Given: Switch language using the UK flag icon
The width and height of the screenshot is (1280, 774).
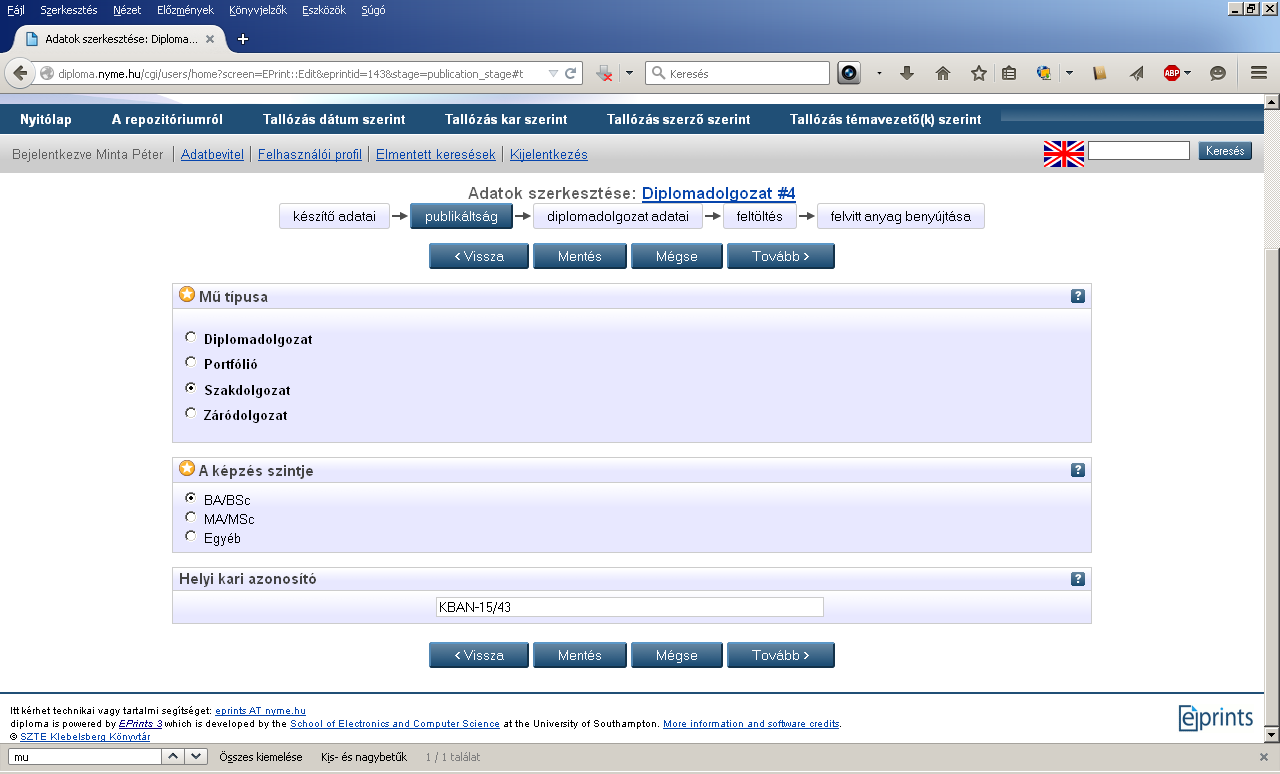Looking at the screenshot, I should [1064, 153].
